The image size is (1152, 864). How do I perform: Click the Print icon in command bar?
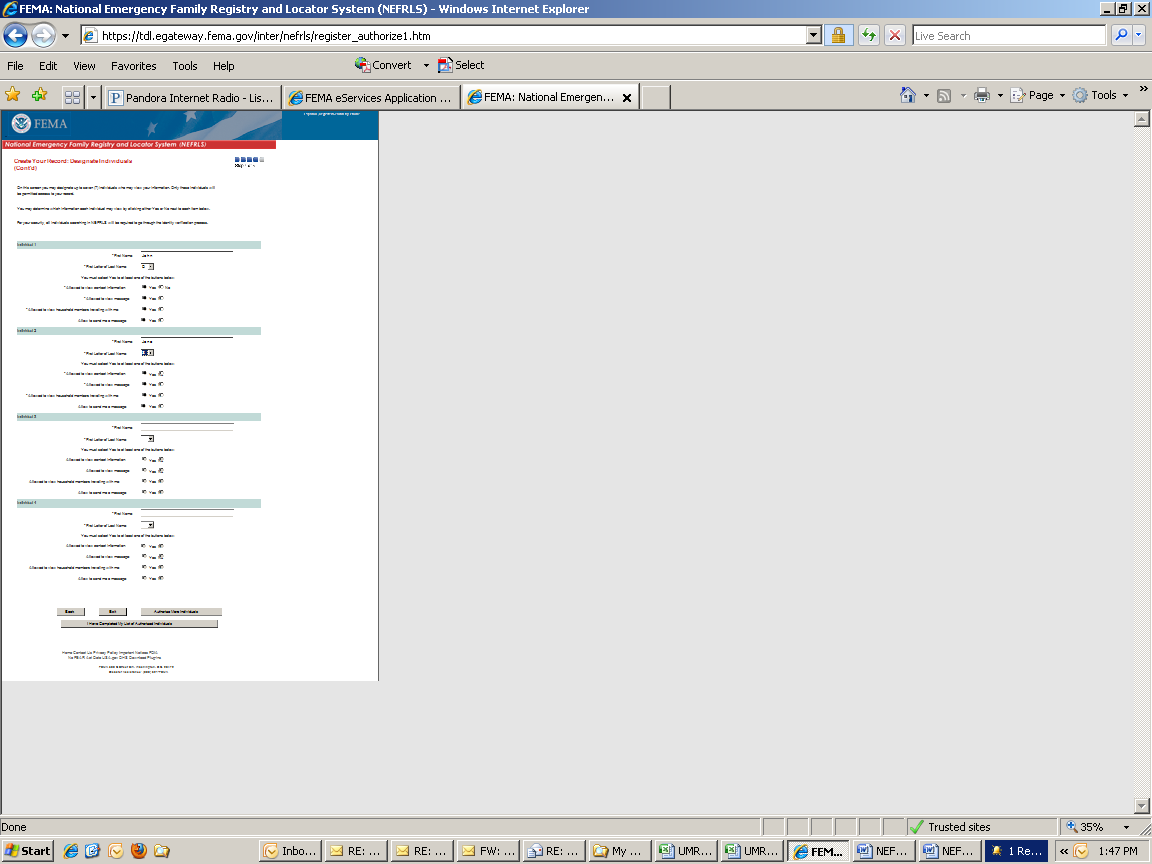point(981,95)
